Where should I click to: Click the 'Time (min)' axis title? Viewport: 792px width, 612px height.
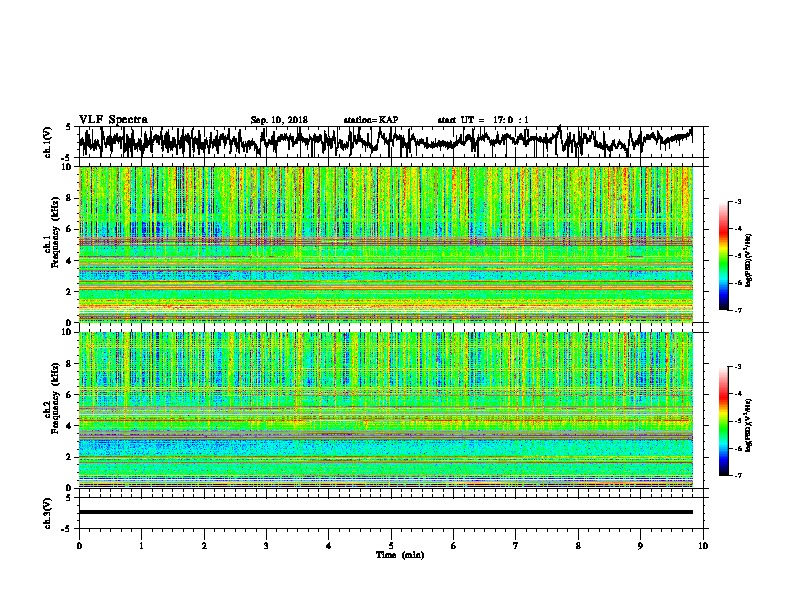point(400,555)
